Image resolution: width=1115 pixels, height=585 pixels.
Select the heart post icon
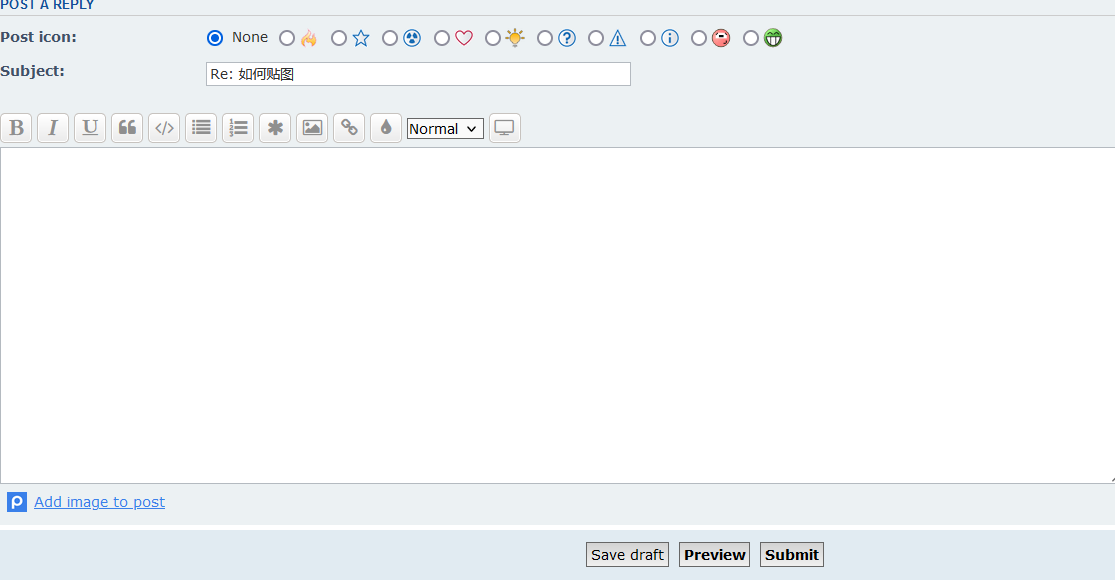pos(442,38)
